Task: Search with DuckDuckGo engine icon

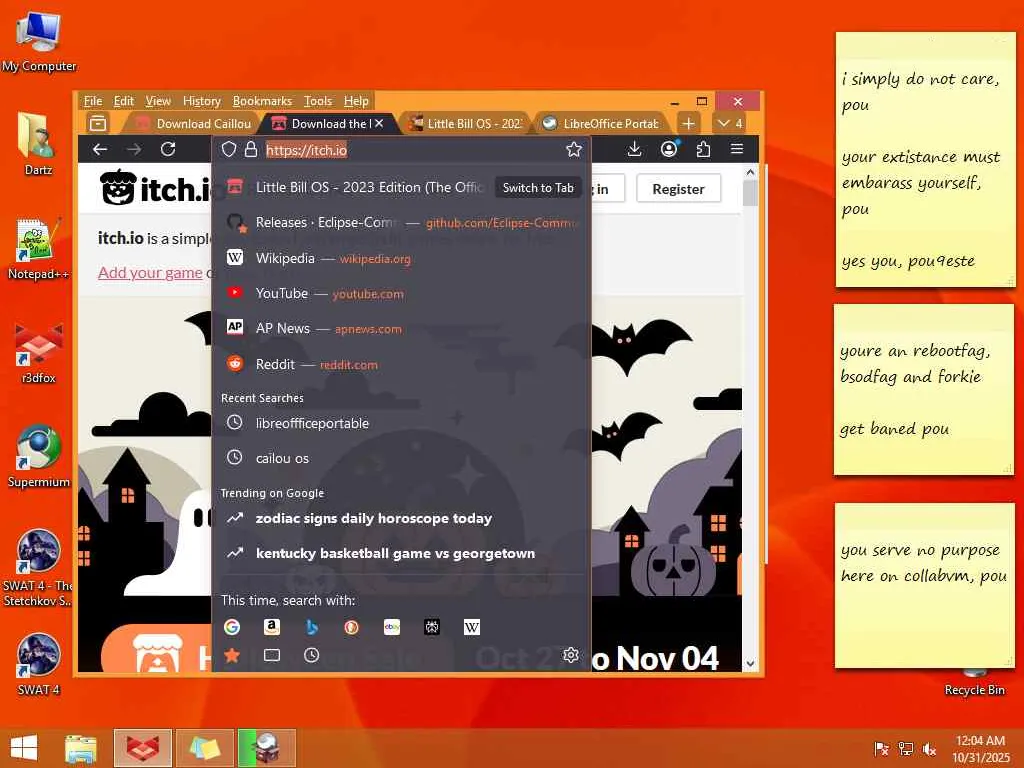Action: point(351,627)
